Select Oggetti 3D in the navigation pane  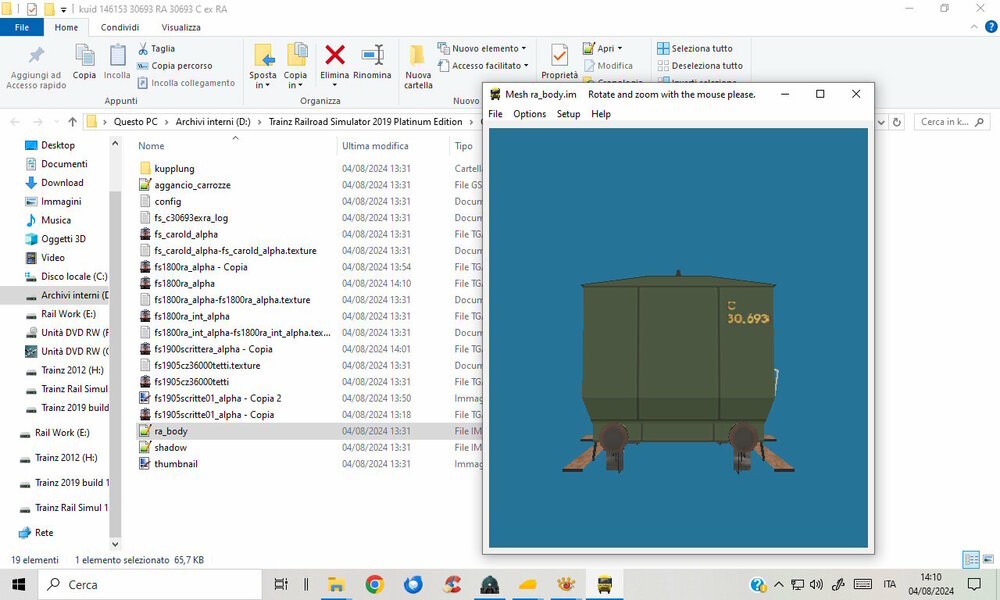(x=63, y=239)
